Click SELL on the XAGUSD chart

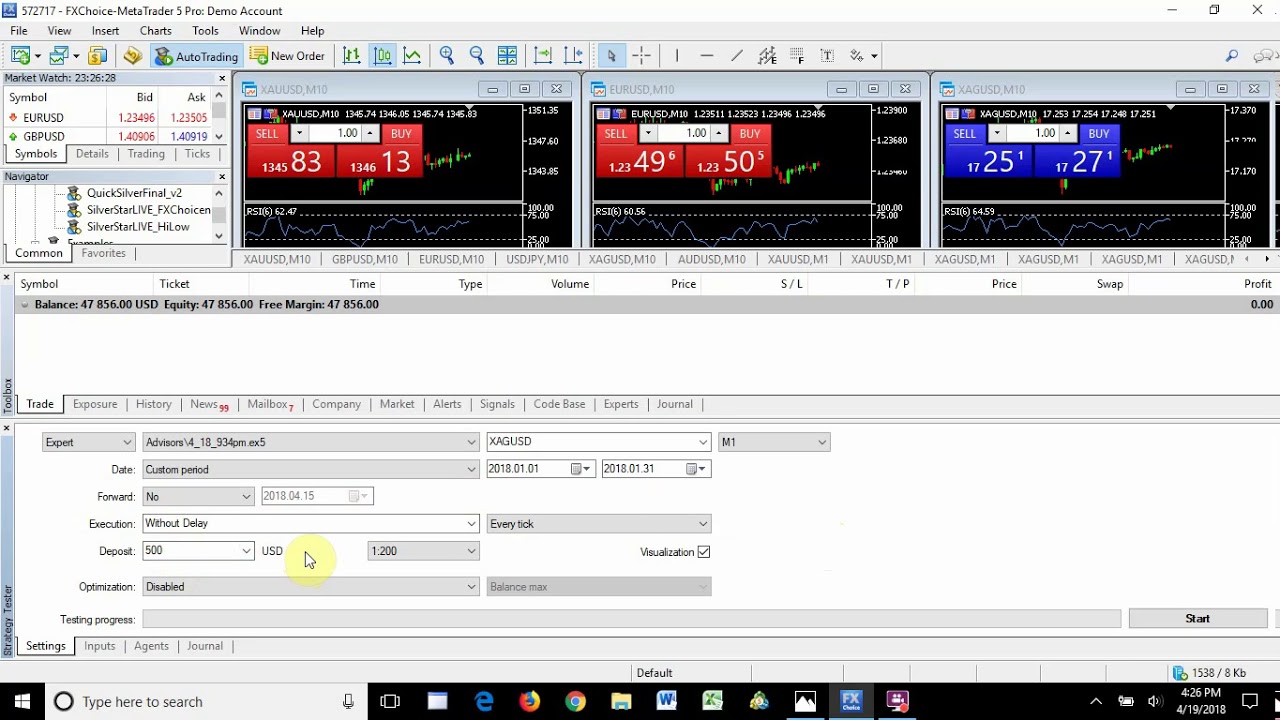964,134
